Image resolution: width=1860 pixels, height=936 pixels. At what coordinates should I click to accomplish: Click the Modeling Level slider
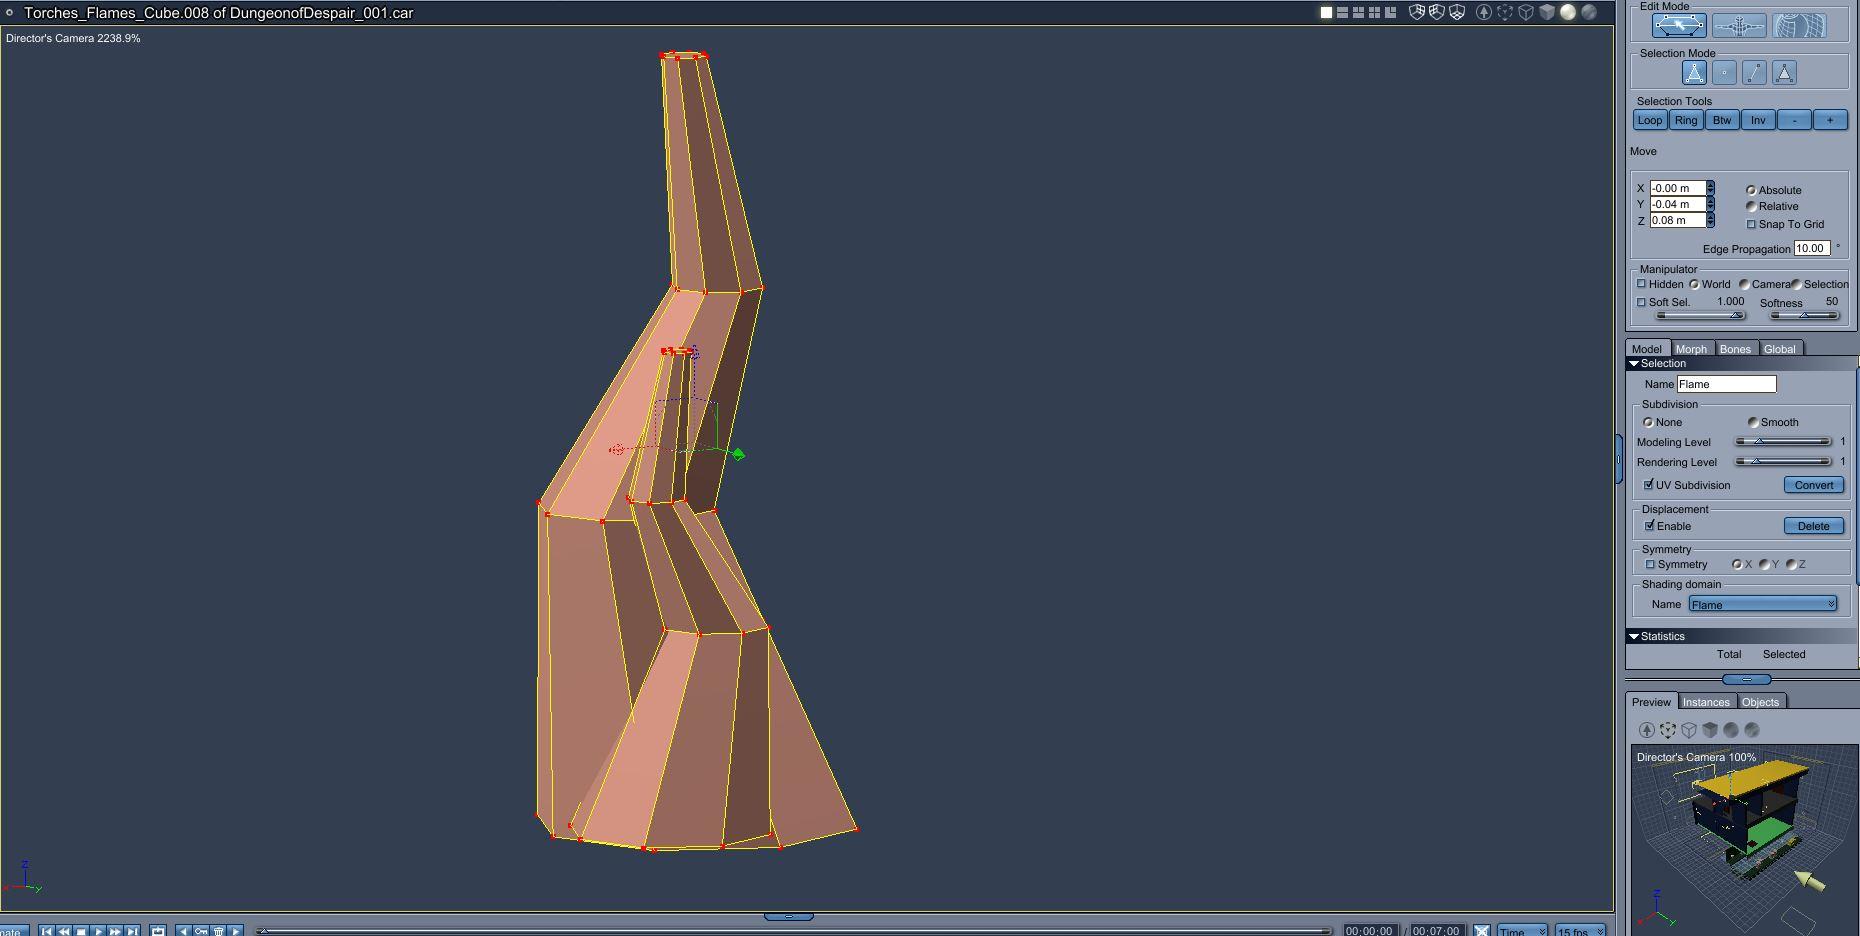point(1784,442)
